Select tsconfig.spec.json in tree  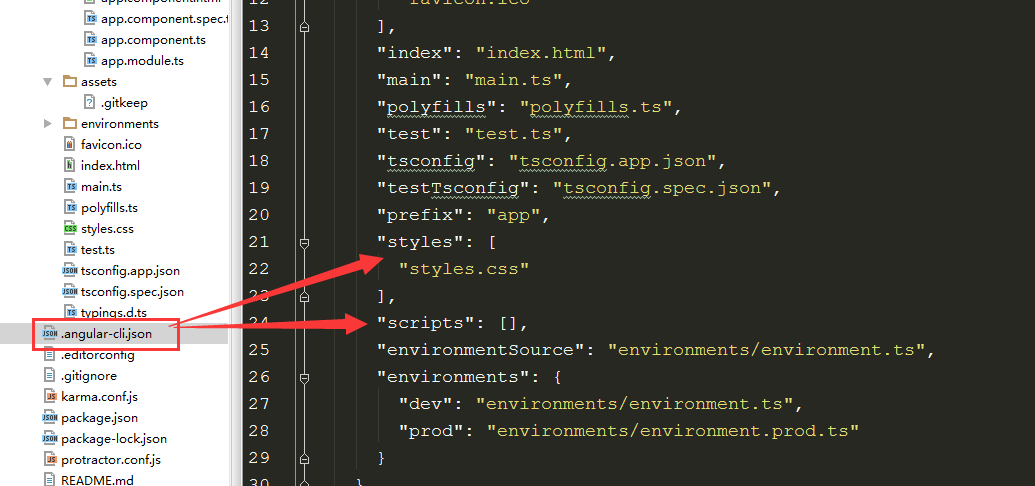click(133, 292)
